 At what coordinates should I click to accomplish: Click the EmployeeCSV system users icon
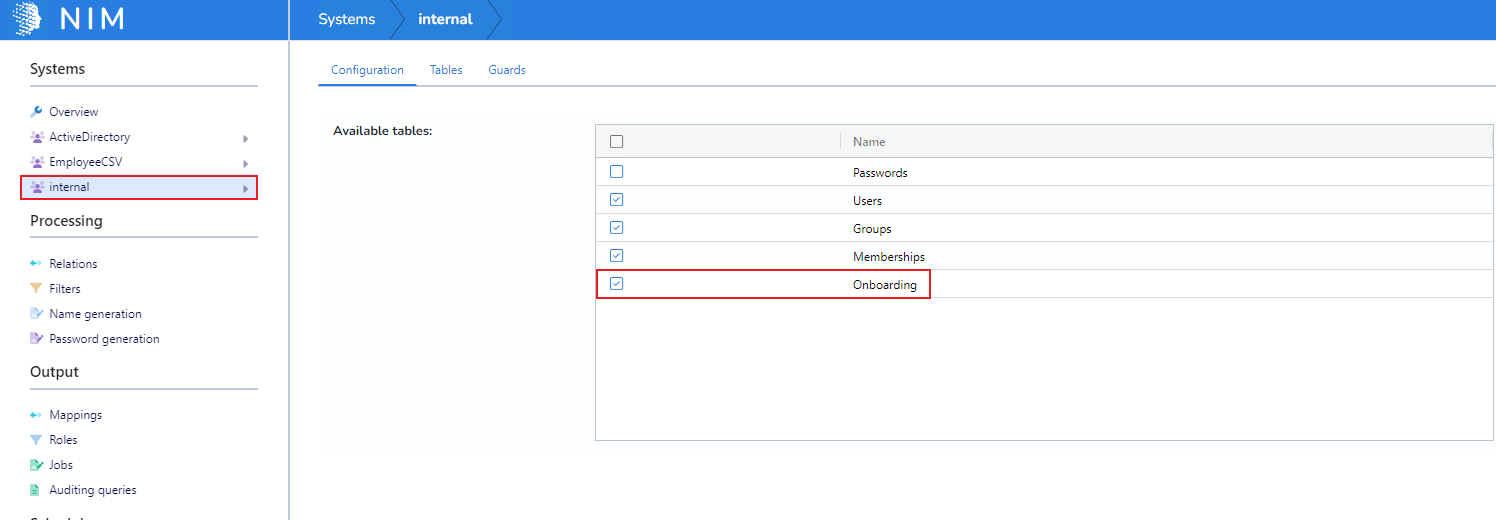[x=37, y=162]
